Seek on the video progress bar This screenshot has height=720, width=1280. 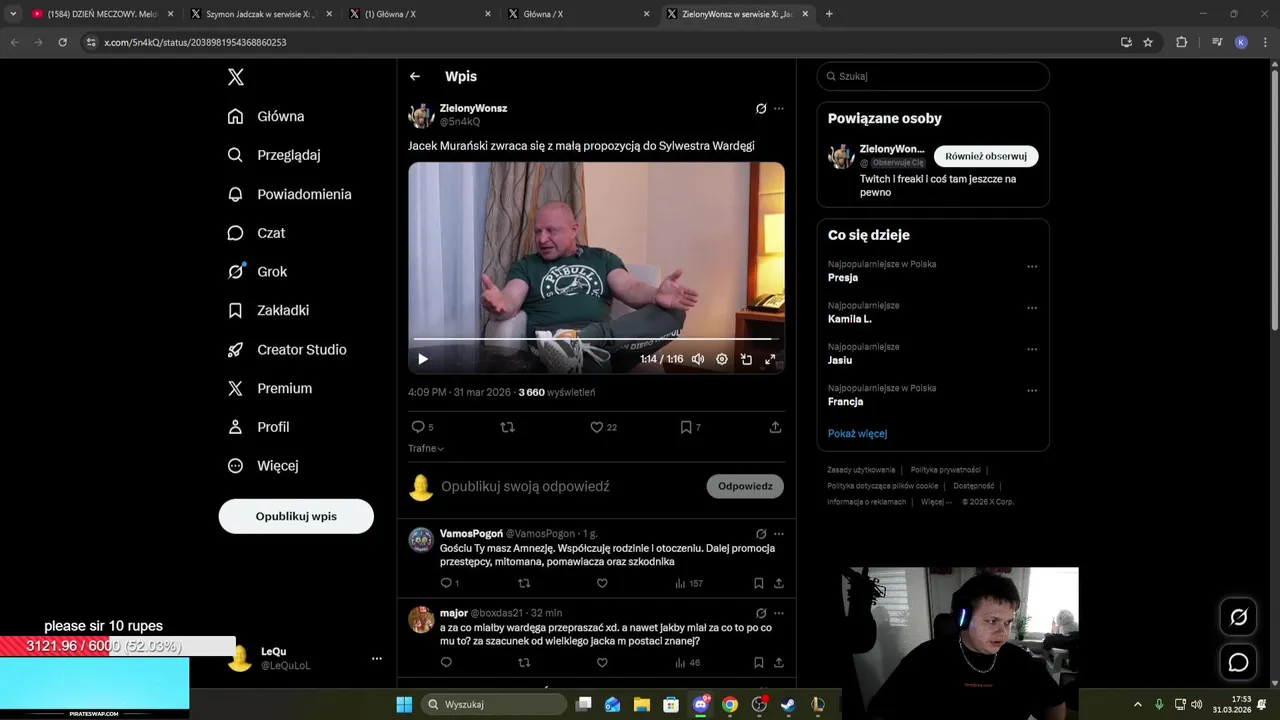596,339
